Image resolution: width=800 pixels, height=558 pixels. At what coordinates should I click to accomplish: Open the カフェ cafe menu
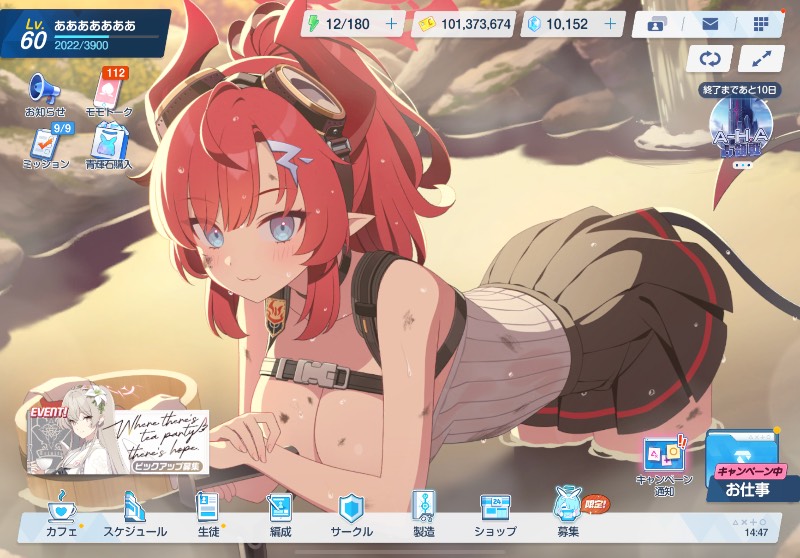(62, 514)
